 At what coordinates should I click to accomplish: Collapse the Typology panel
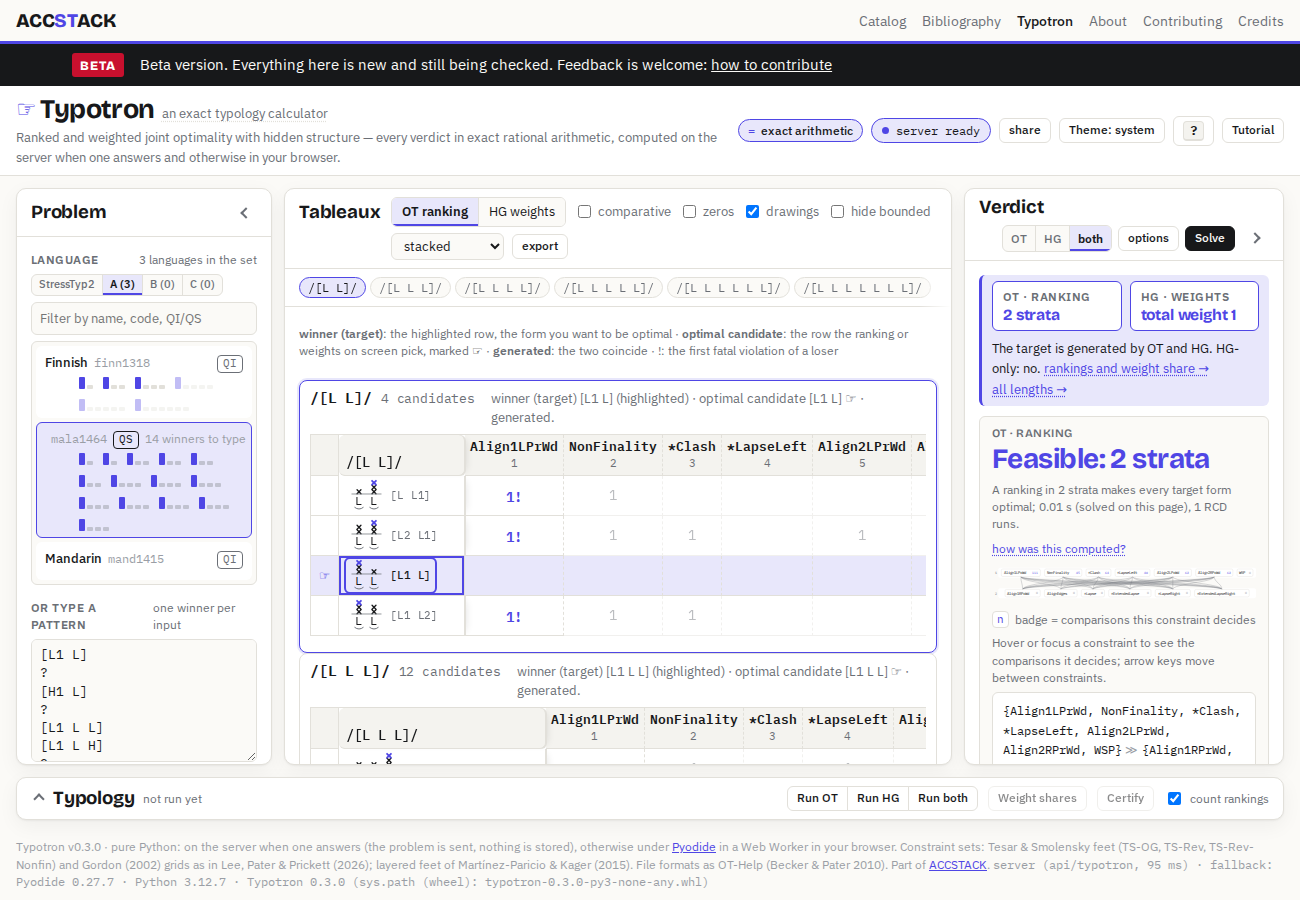point(39,797)
